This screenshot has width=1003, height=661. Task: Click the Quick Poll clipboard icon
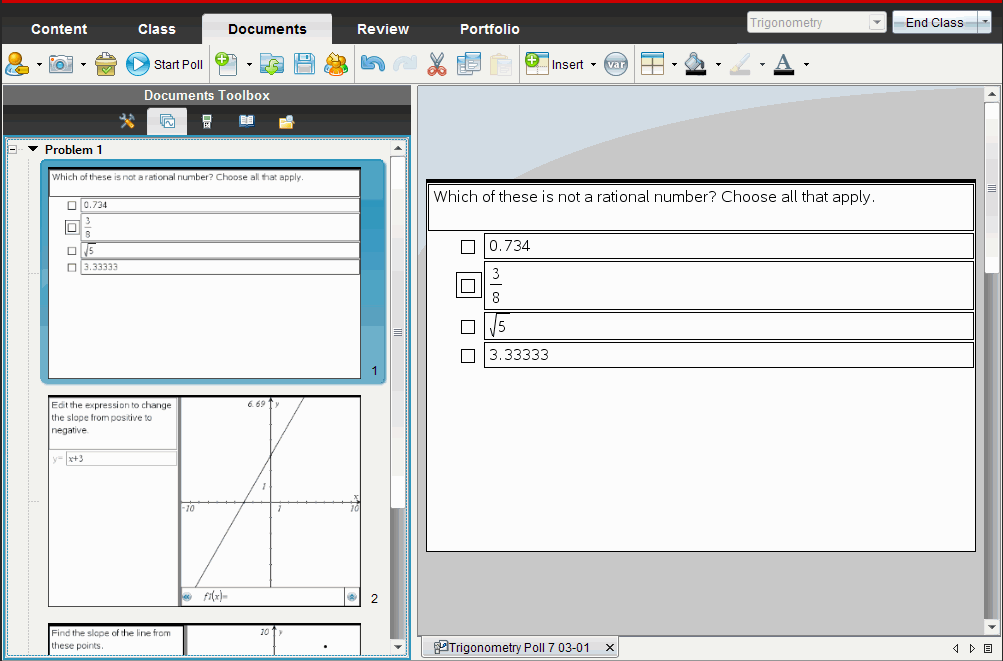106,64
